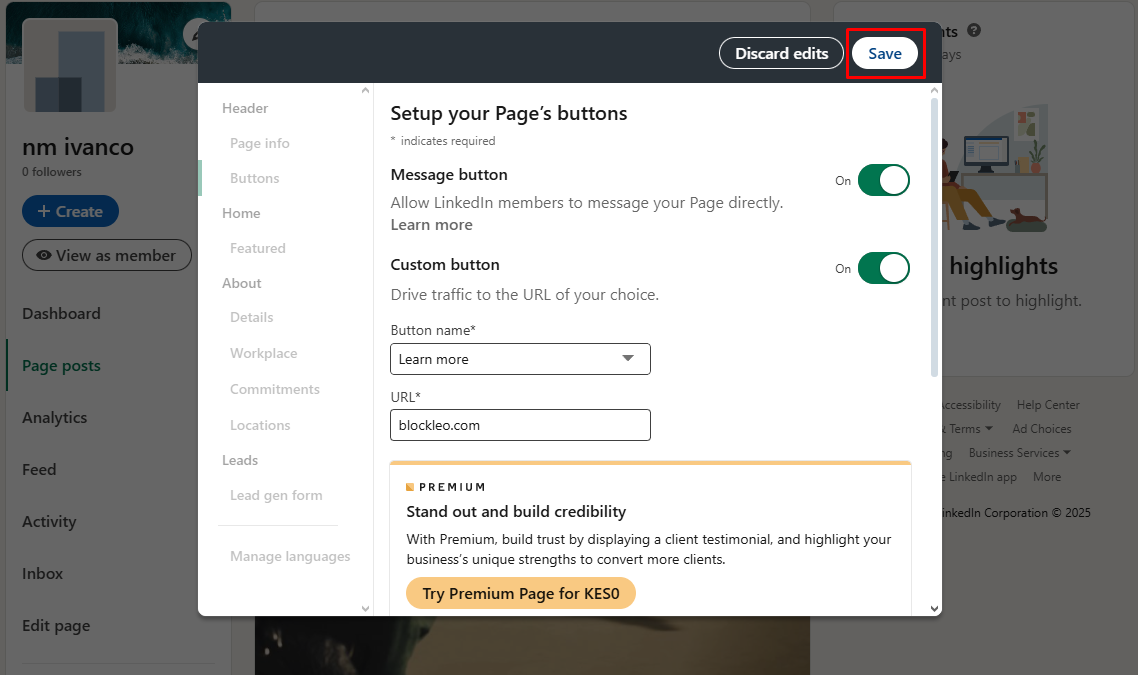Click the + Create button

70,211
